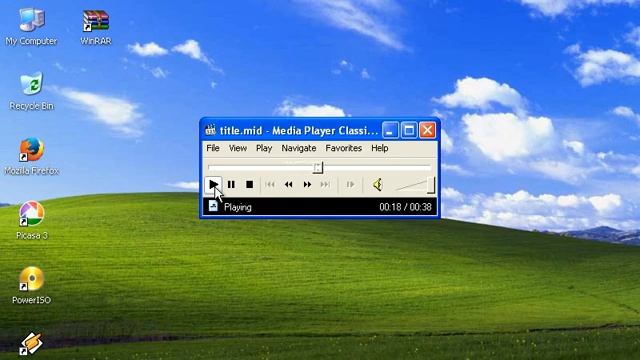
Task: Click the frame step icon
Action: [x=350, y=184]
